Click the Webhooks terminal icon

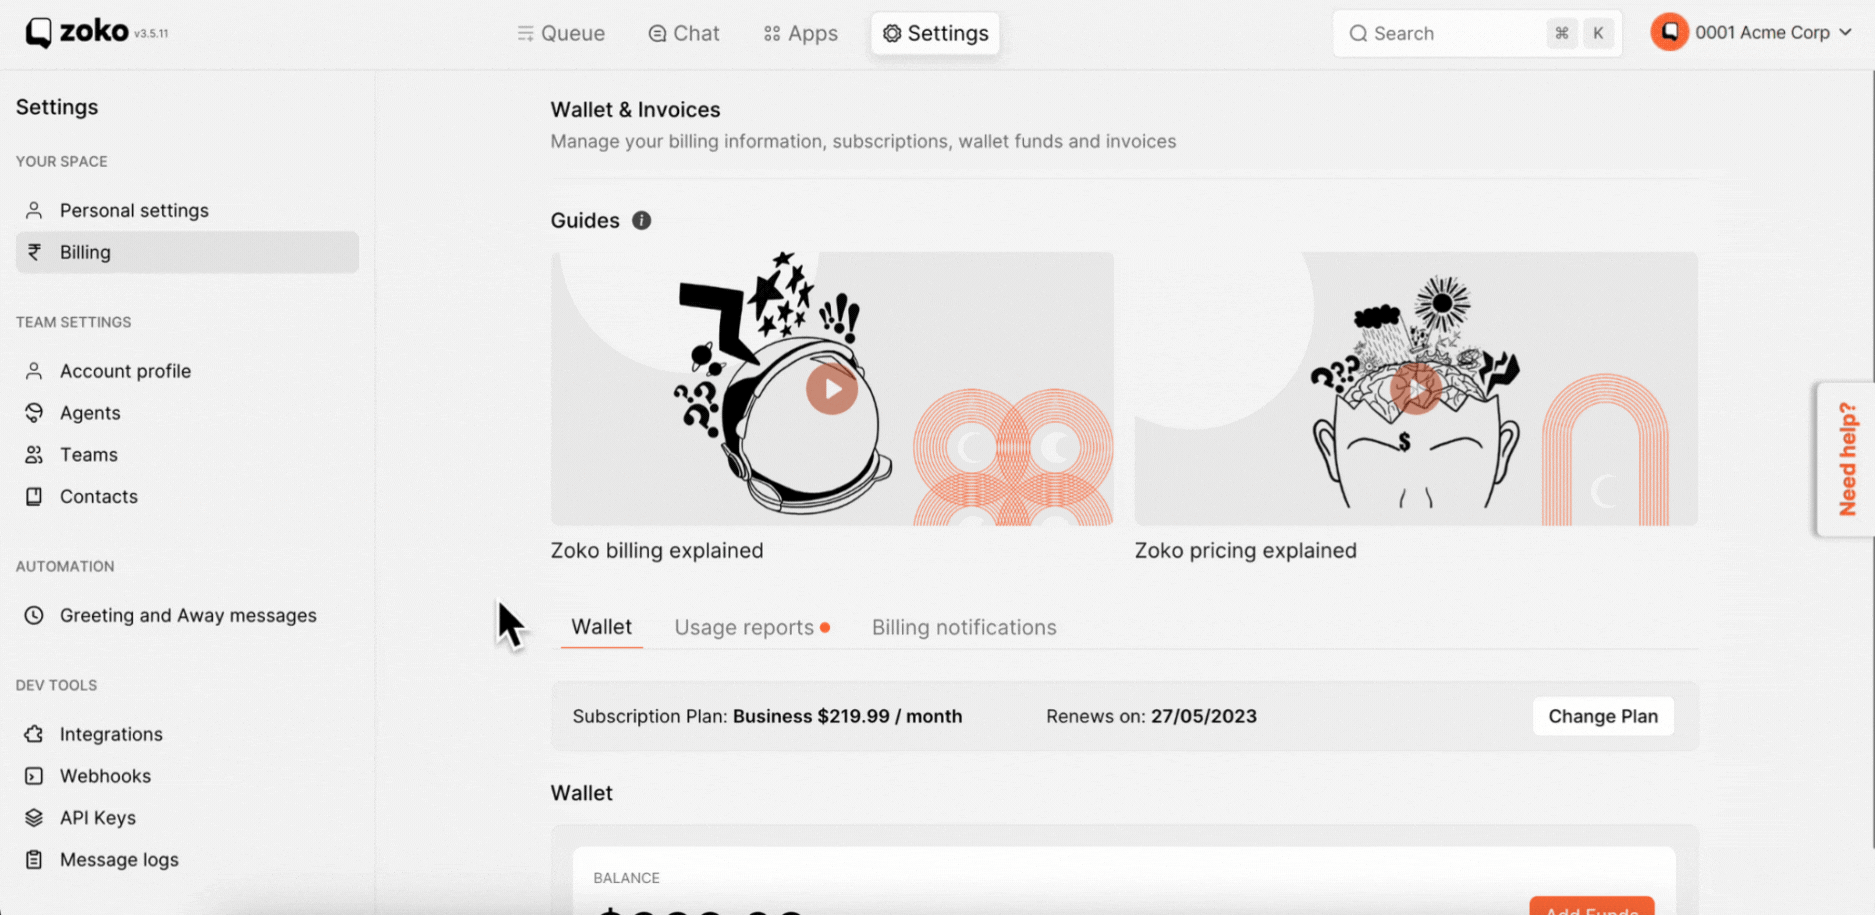(x=34, y=776)
